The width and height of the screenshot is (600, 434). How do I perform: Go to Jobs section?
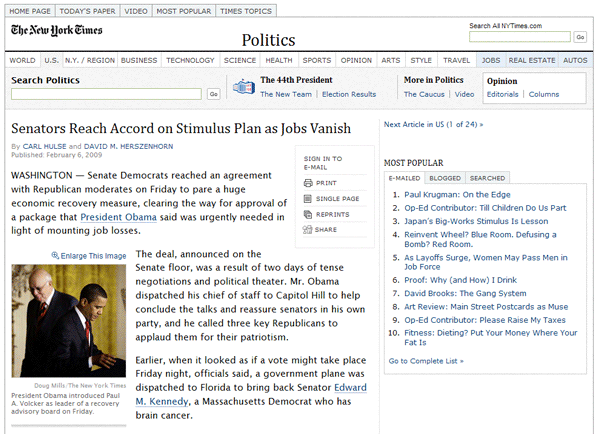[x=491, y=60]
